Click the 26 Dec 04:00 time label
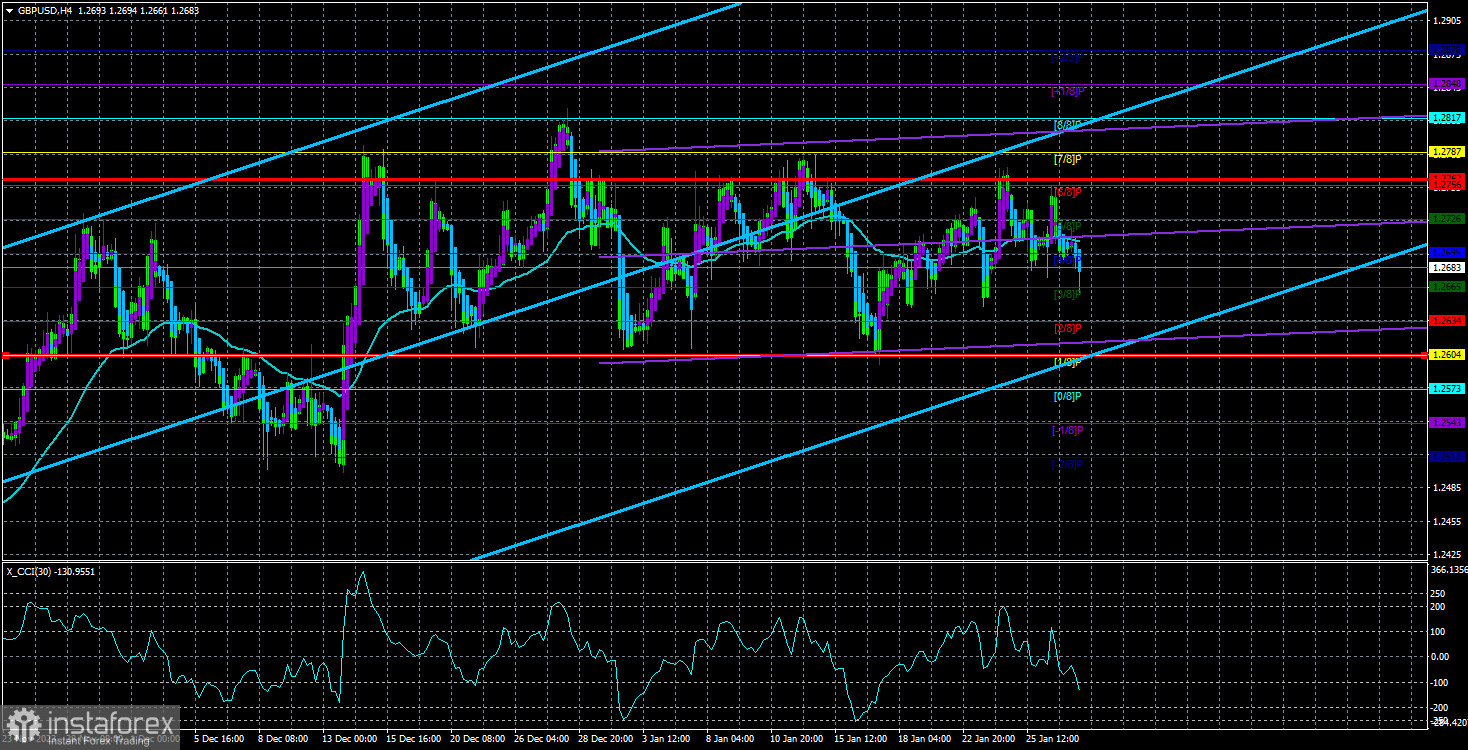 [544, 739]
